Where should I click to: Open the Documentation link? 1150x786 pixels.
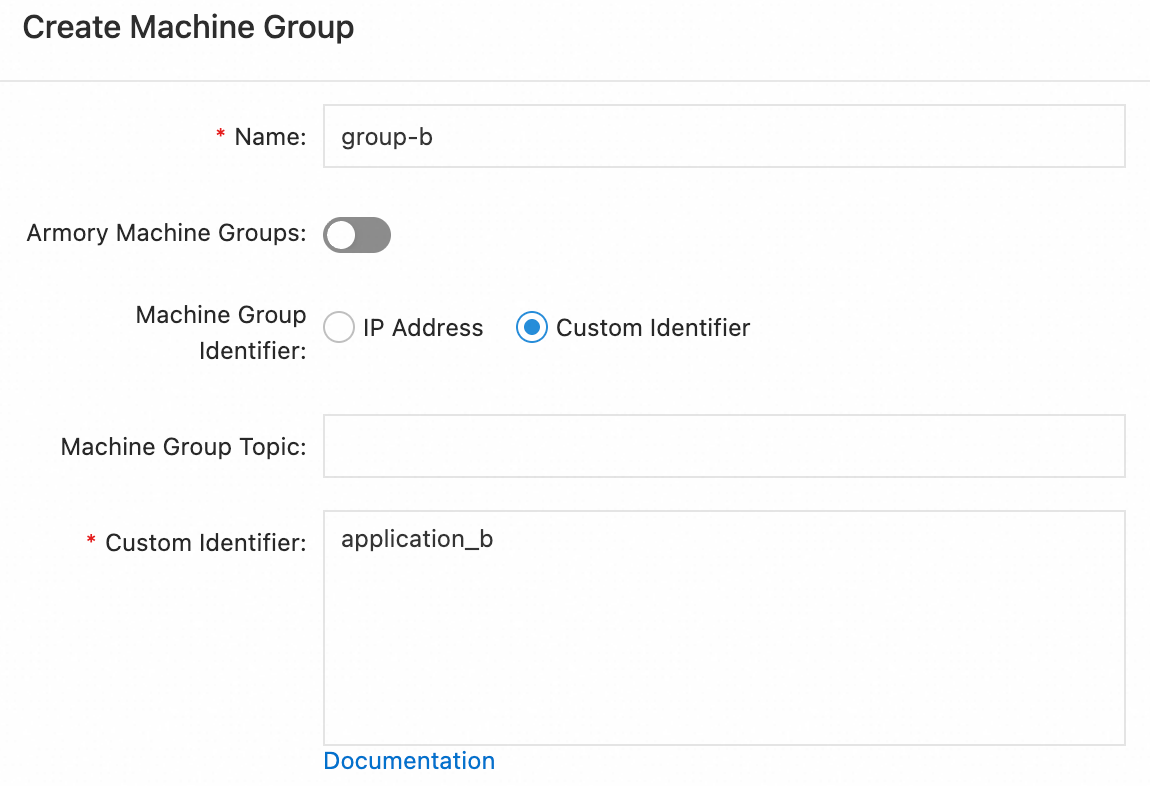click(x=409, y=761)
